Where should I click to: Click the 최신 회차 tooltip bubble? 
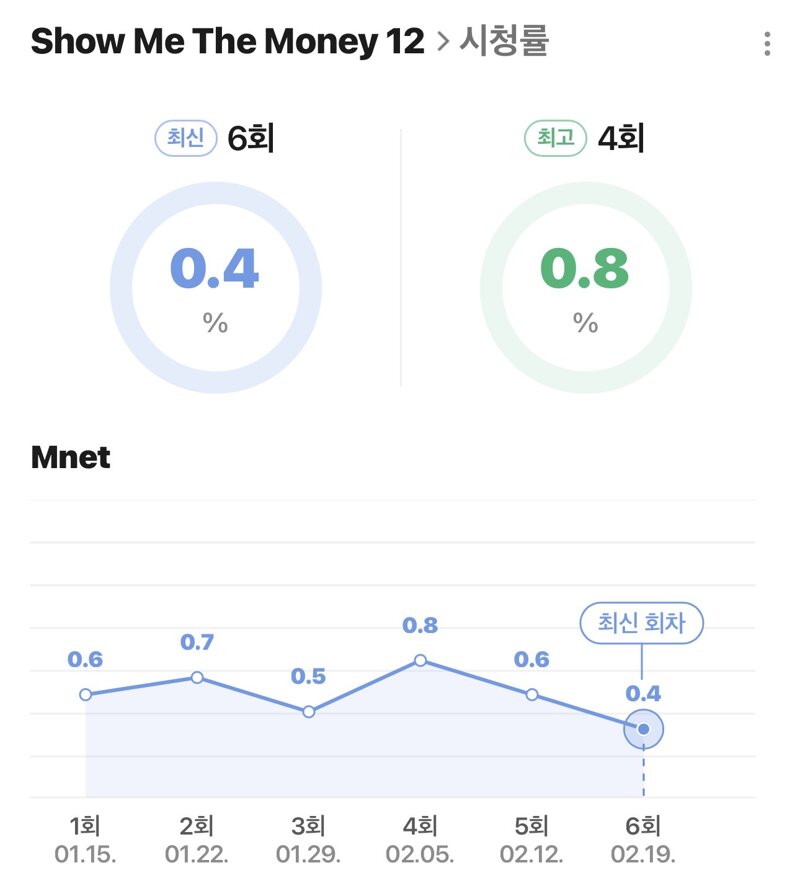pos(642,623)
